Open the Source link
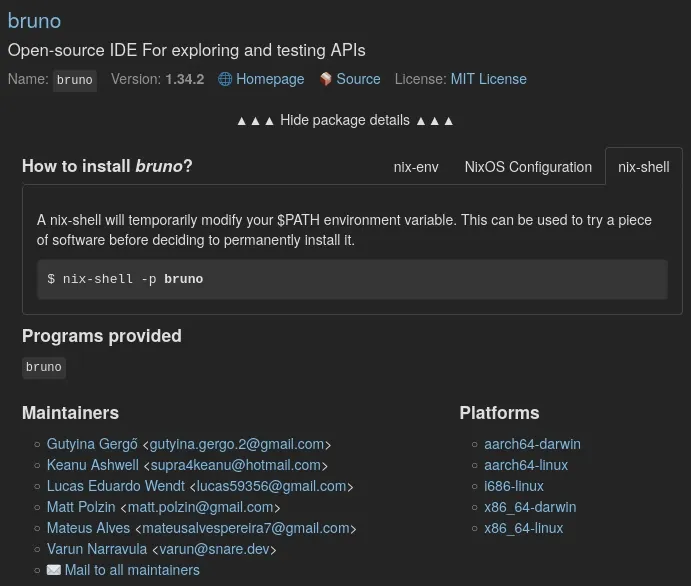Image resolution: width=691 pixels, height=586 pixels. coord(358,79)
